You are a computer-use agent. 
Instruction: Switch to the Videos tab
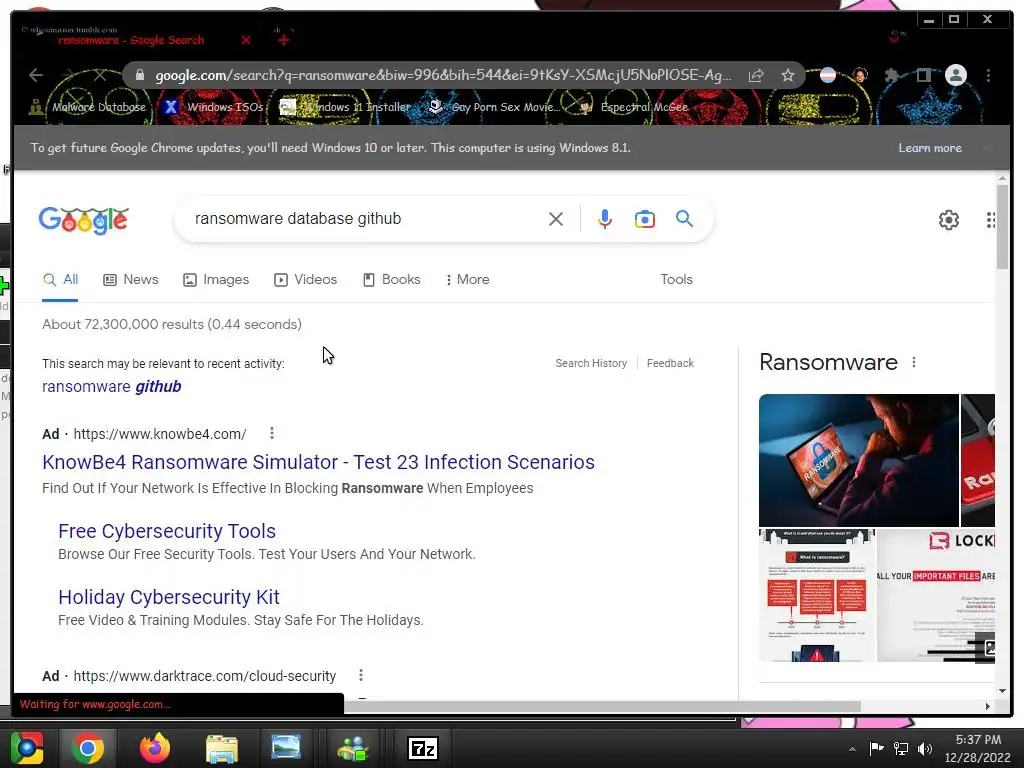click(306, 280)
